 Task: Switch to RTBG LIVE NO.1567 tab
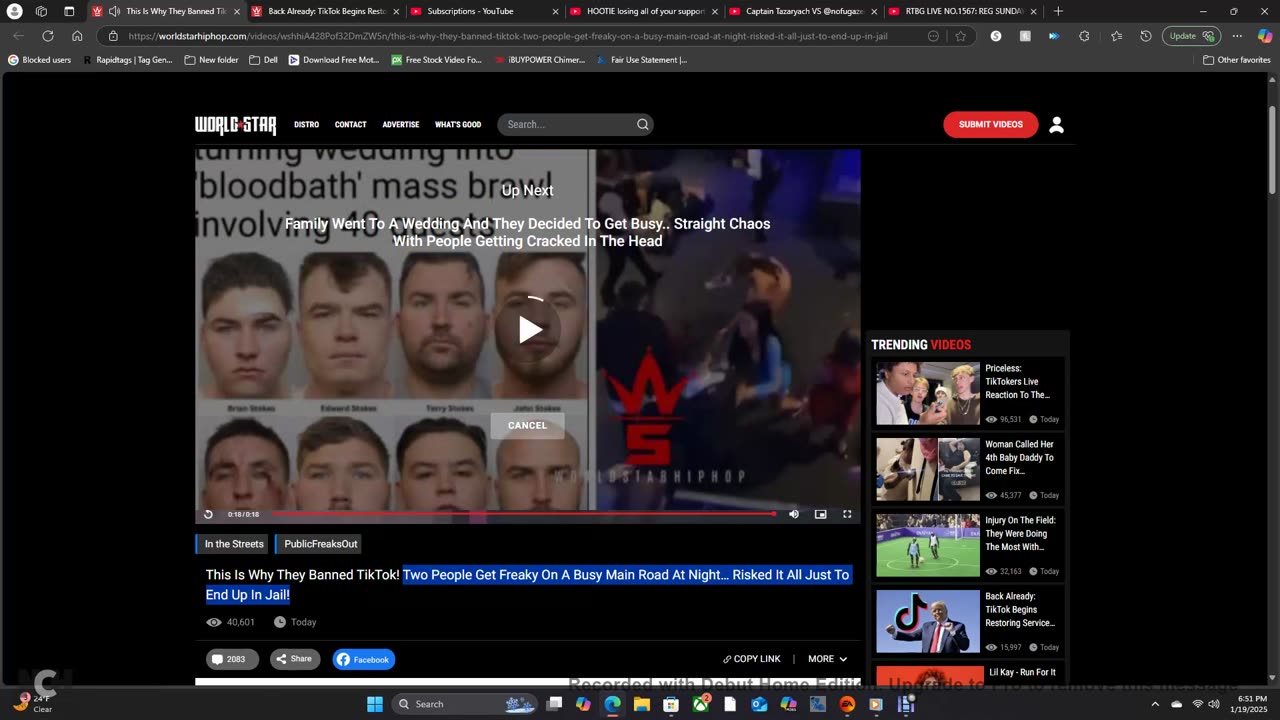[963, 11]
